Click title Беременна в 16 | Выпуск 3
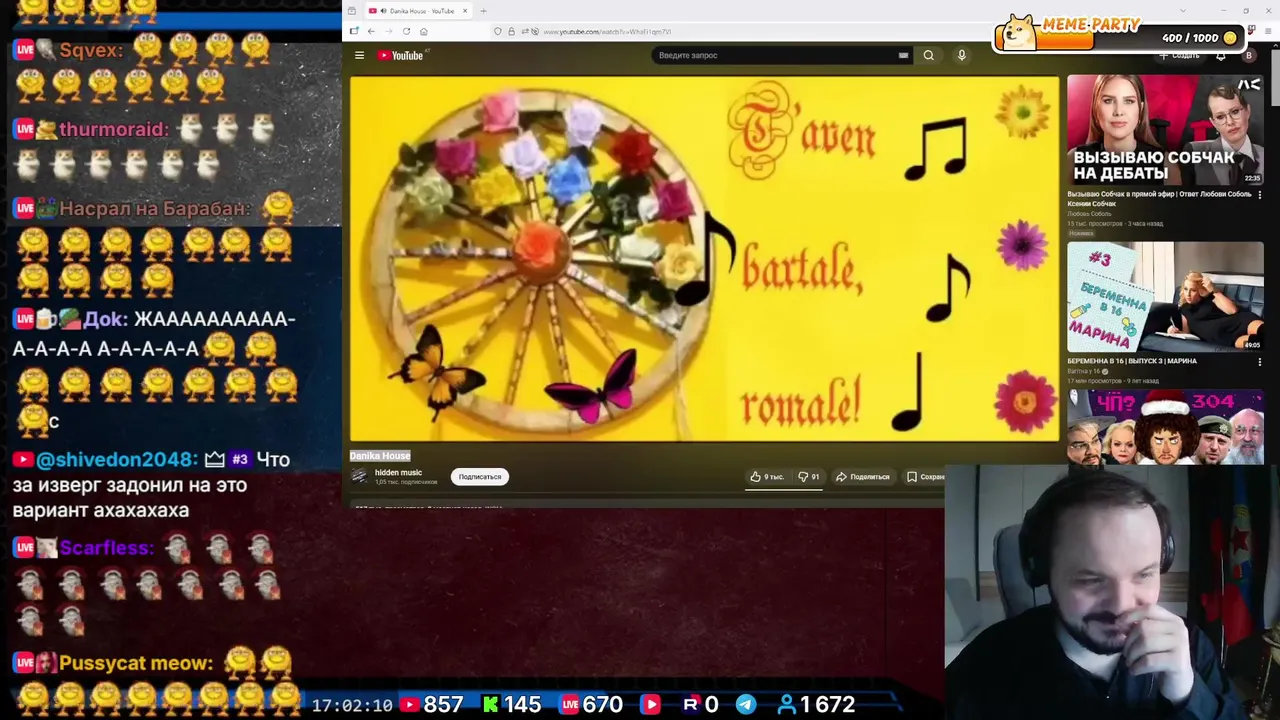This screenshot has height=720, width=1280. pyautogui.click(x=1132, y=361)
